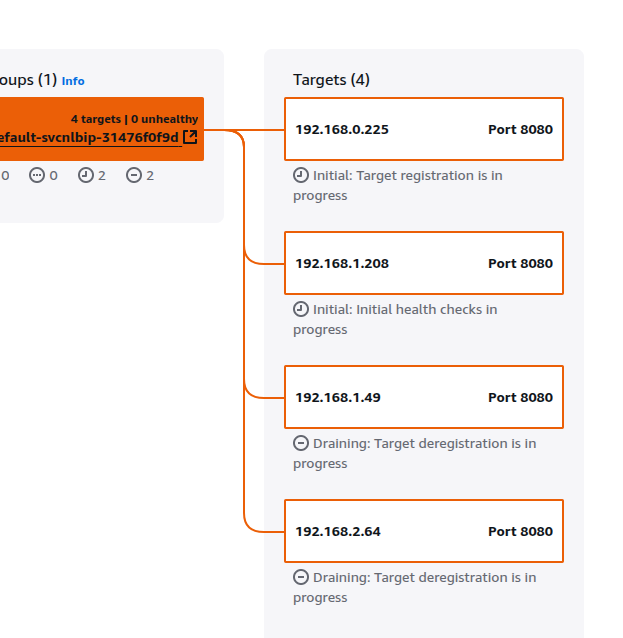The image size is (623, 638).
Task: Click the orange target group box
Action: (102, 129)
